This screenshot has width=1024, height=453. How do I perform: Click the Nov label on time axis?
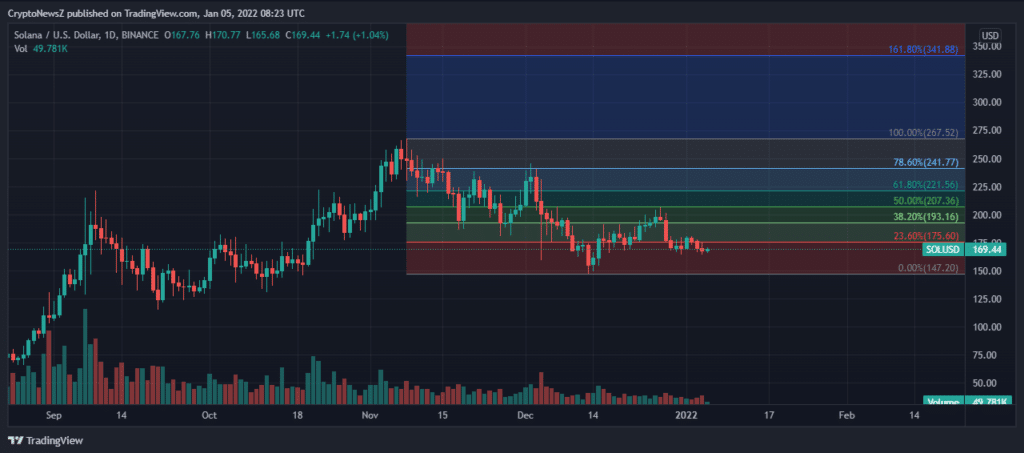tap(370, 414)
